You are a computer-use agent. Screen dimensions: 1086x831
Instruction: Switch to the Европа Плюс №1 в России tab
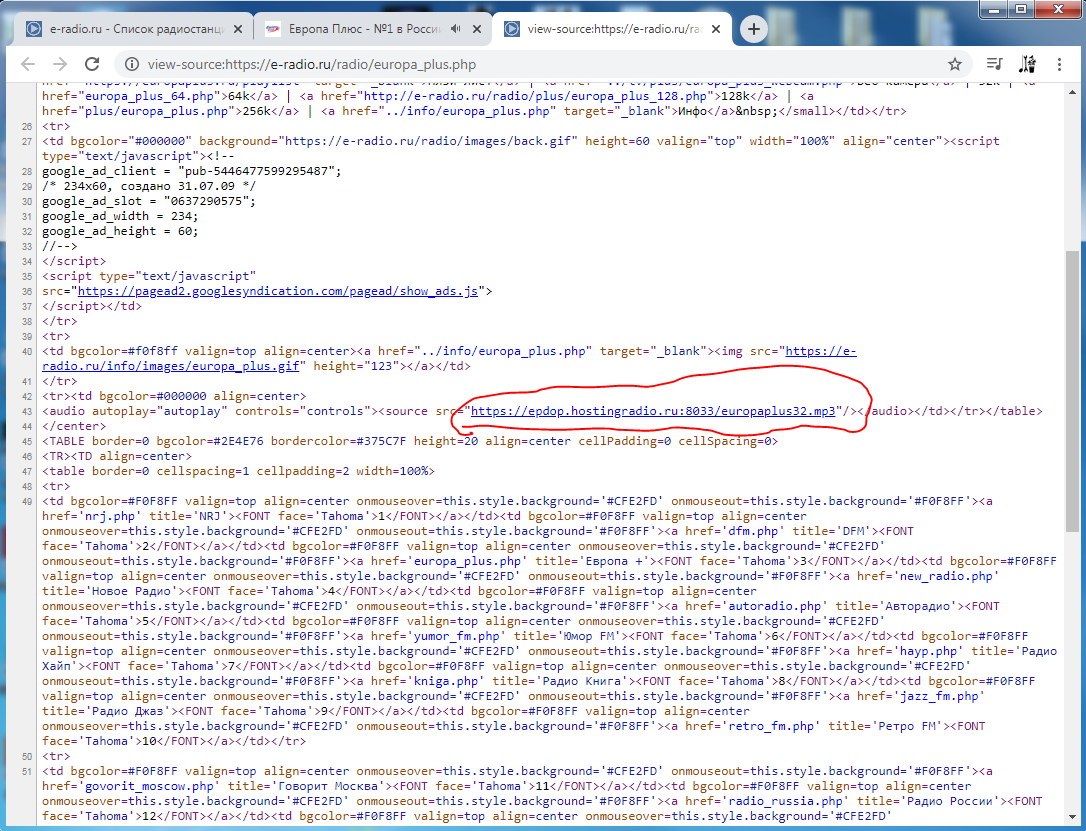tap(364, 29)
